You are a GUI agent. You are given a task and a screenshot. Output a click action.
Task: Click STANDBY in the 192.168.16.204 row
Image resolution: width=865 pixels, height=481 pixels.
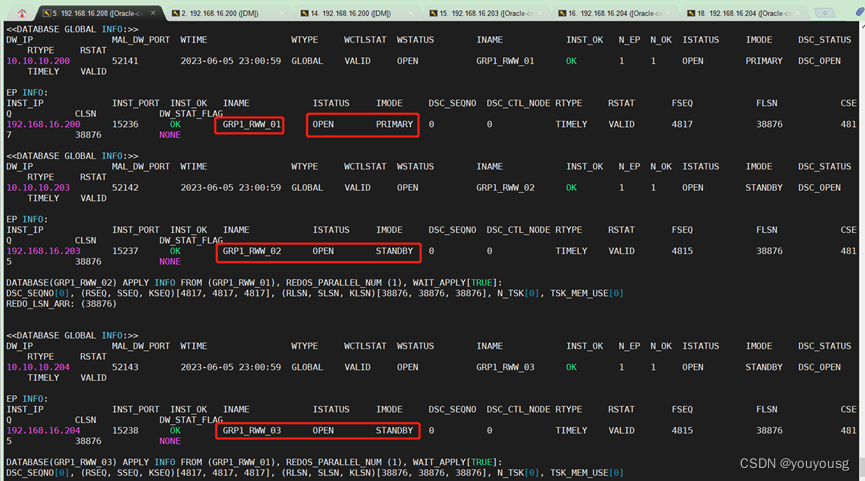pos(394,430)
